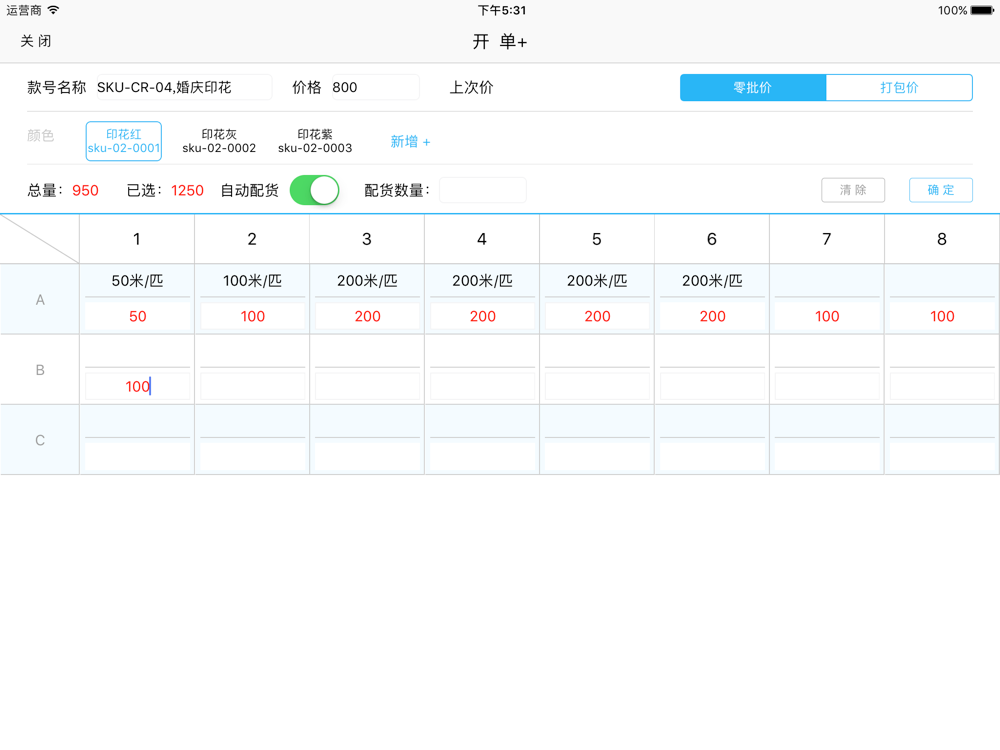Click row B column 2 empty quantity field

[x=253, y=386]
